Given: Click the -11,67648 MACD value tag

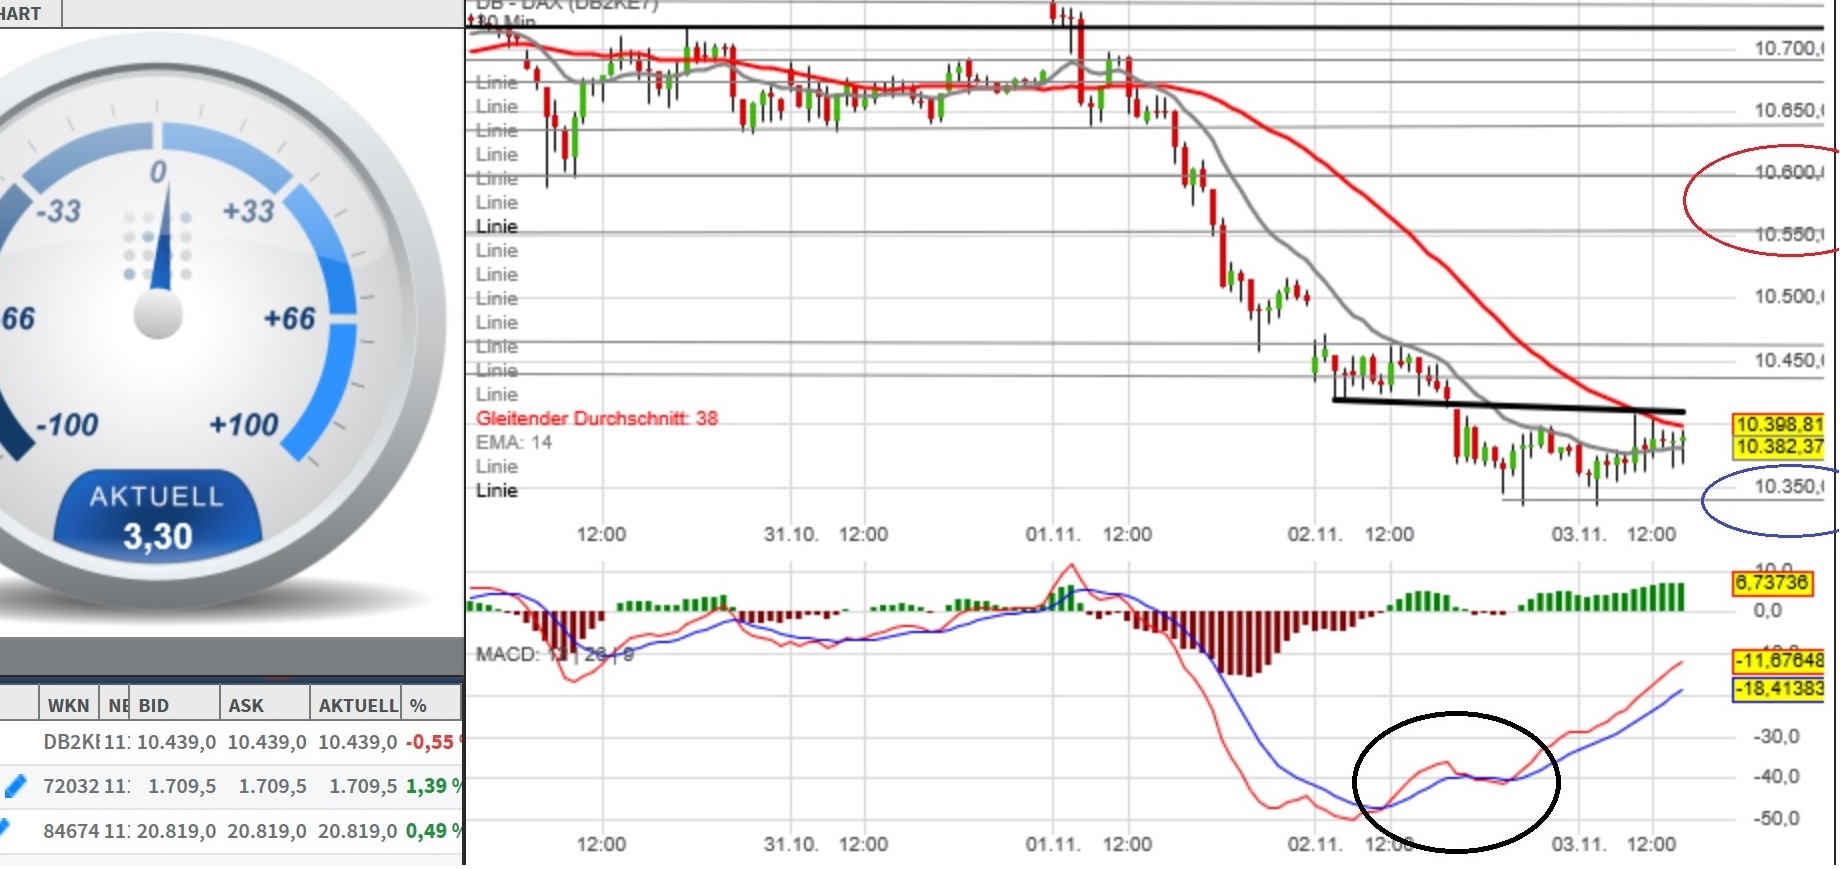Looking at the screenshot, I should coord(1779,660).
